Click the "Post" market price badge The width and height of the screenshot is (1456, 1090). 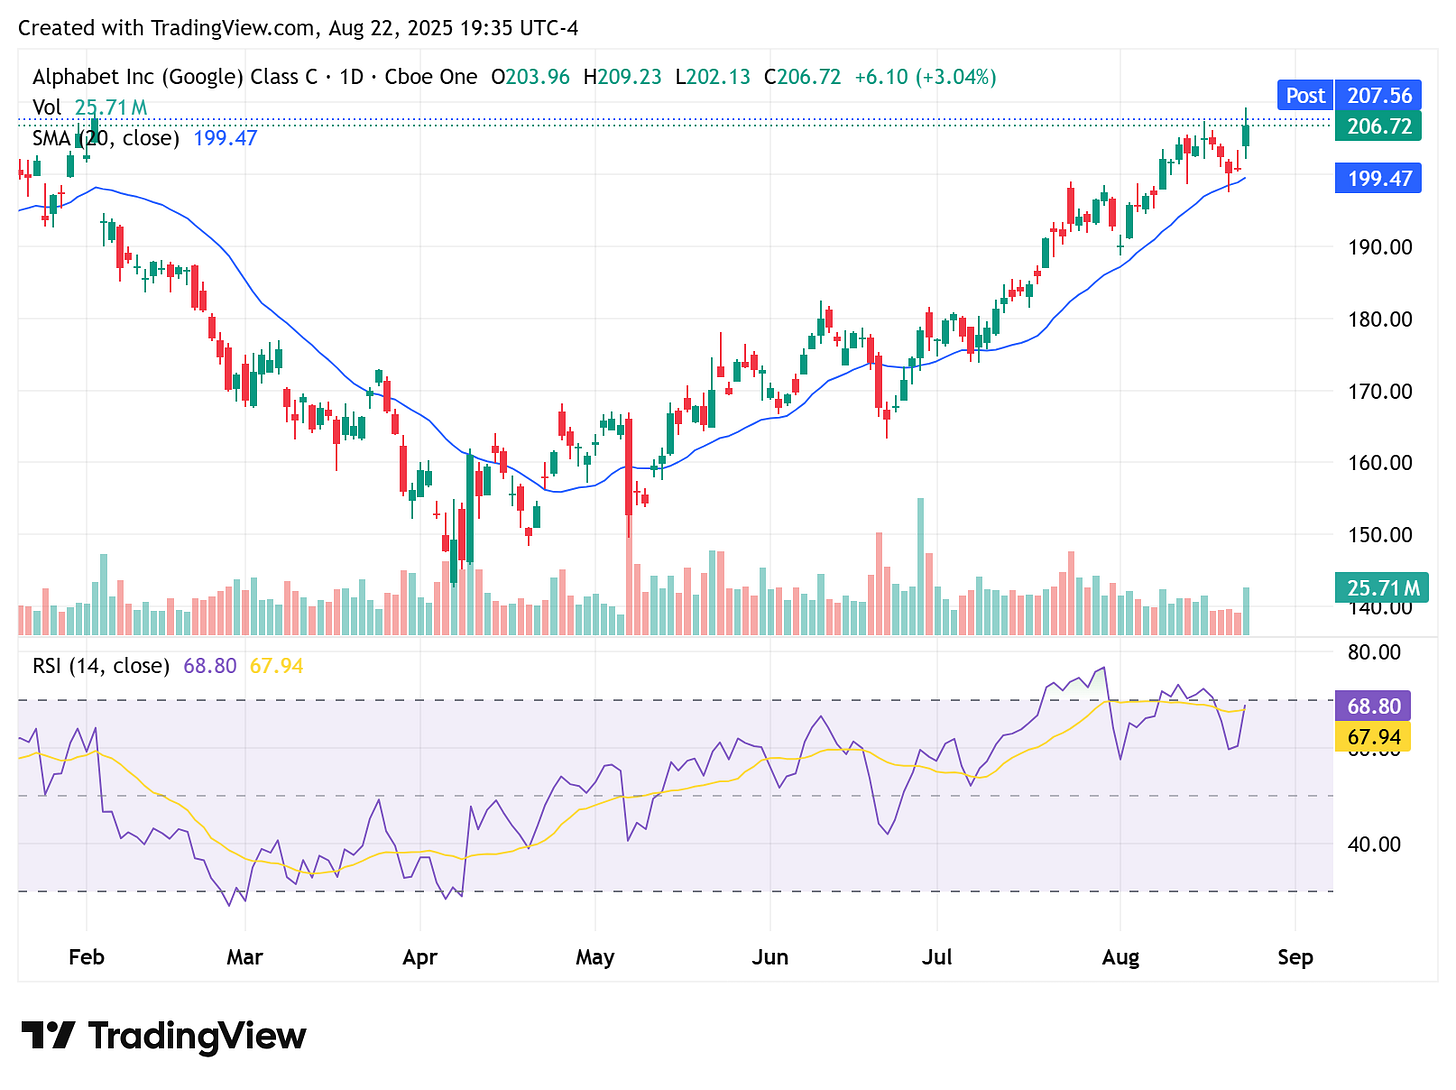pos(1303,95)
